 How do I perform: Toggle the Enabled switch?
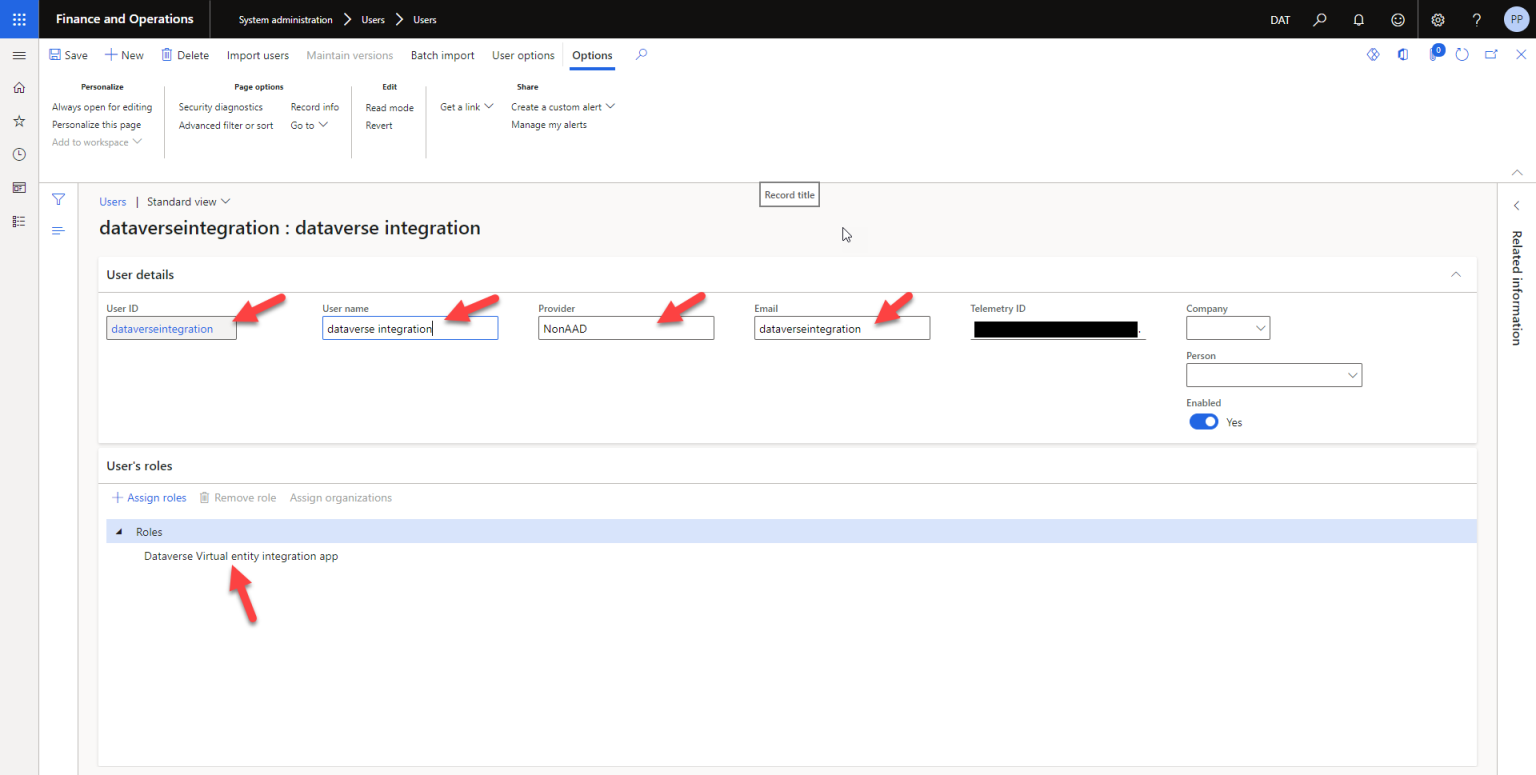point(1203,422)
